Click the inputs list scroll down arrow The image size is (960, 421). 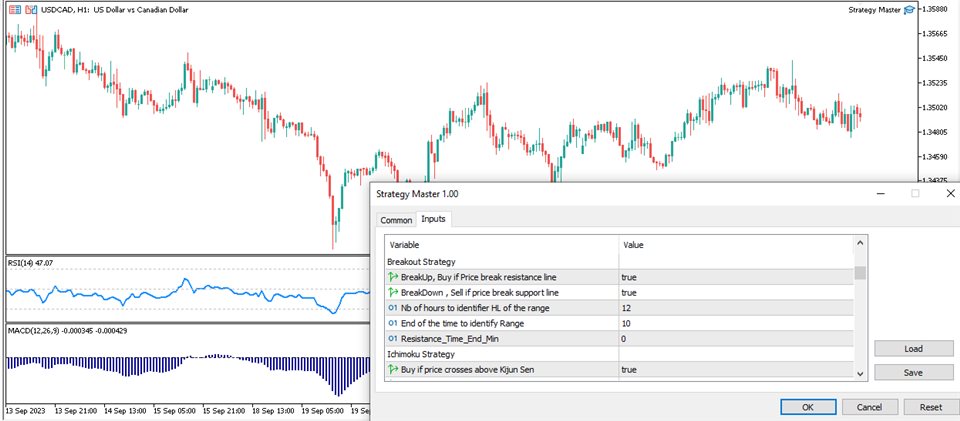click(860, 373)
